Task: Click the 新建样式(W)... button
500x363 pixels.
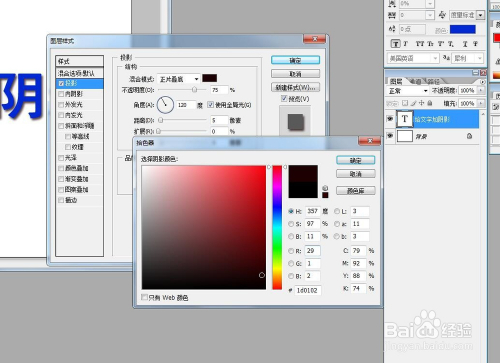Action: (295, 87)
